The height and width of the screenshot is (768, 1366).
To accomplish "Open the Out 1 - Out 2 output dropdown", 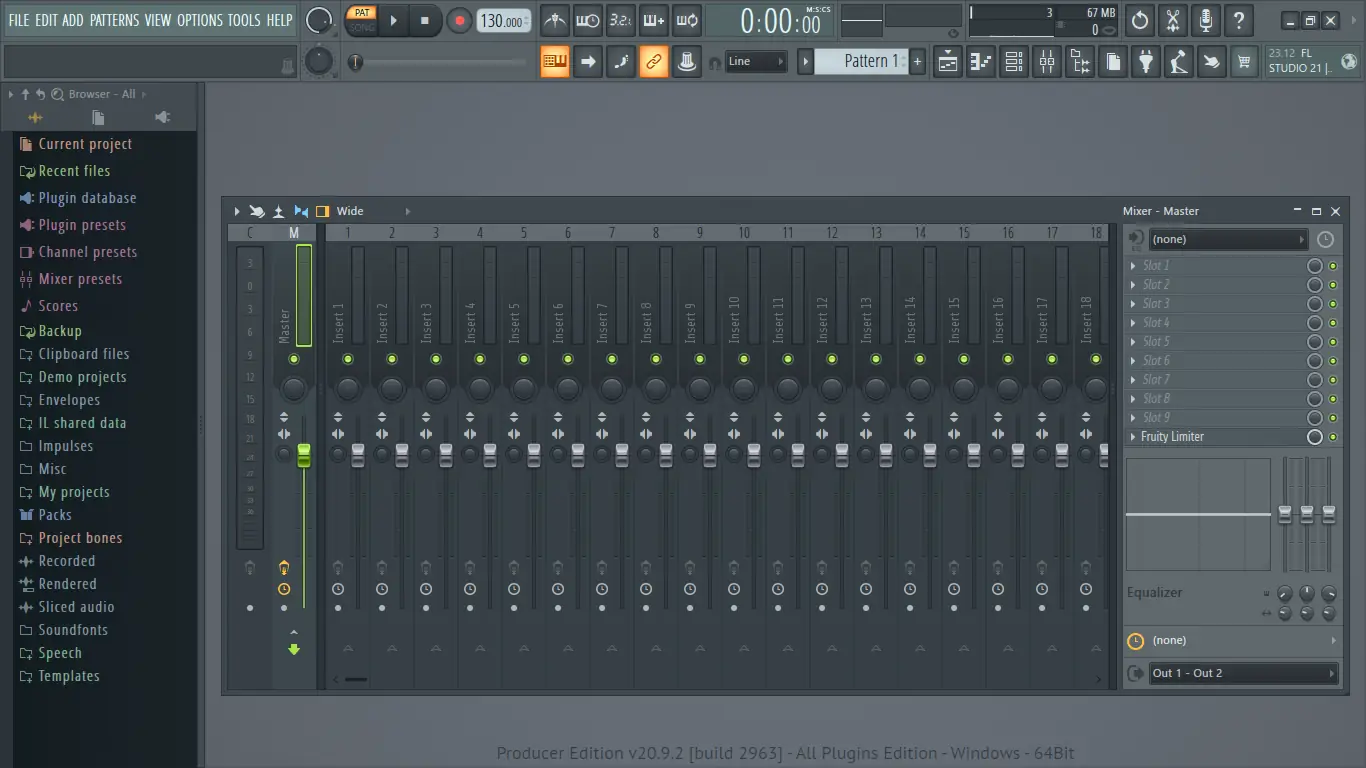I will click(1243, 672).
